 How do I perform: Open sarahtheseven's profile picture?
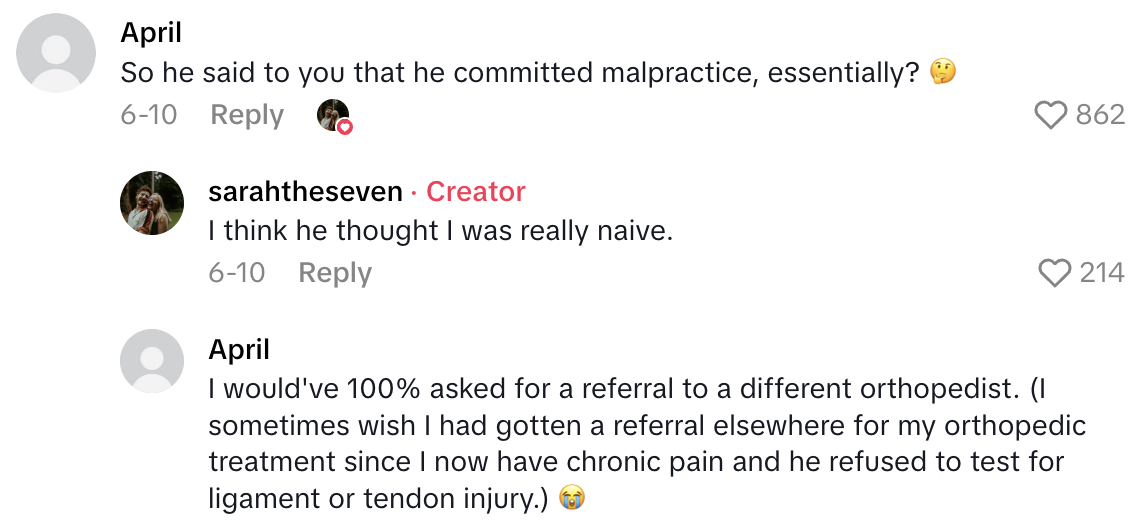click(152, 203)
